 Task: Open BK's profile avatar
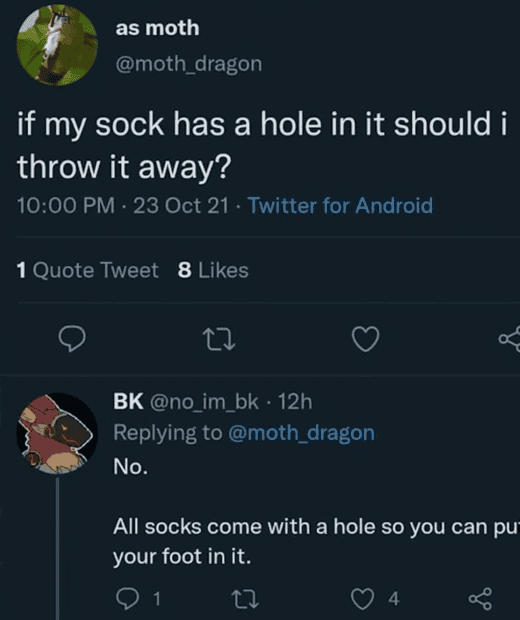click(57, 433)
